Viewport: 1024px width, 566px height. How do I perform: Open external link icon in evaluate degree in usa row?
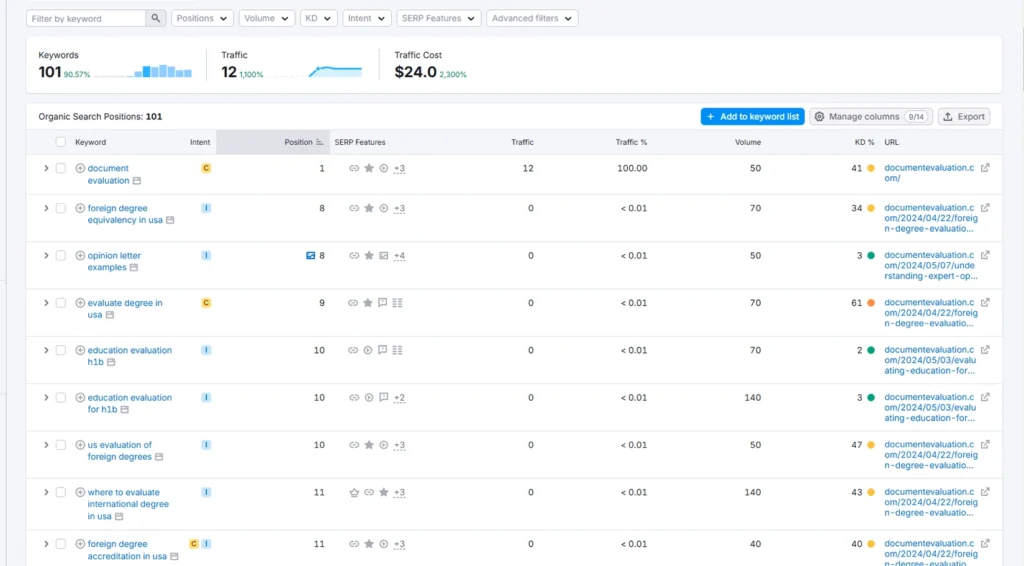[985, 302]
